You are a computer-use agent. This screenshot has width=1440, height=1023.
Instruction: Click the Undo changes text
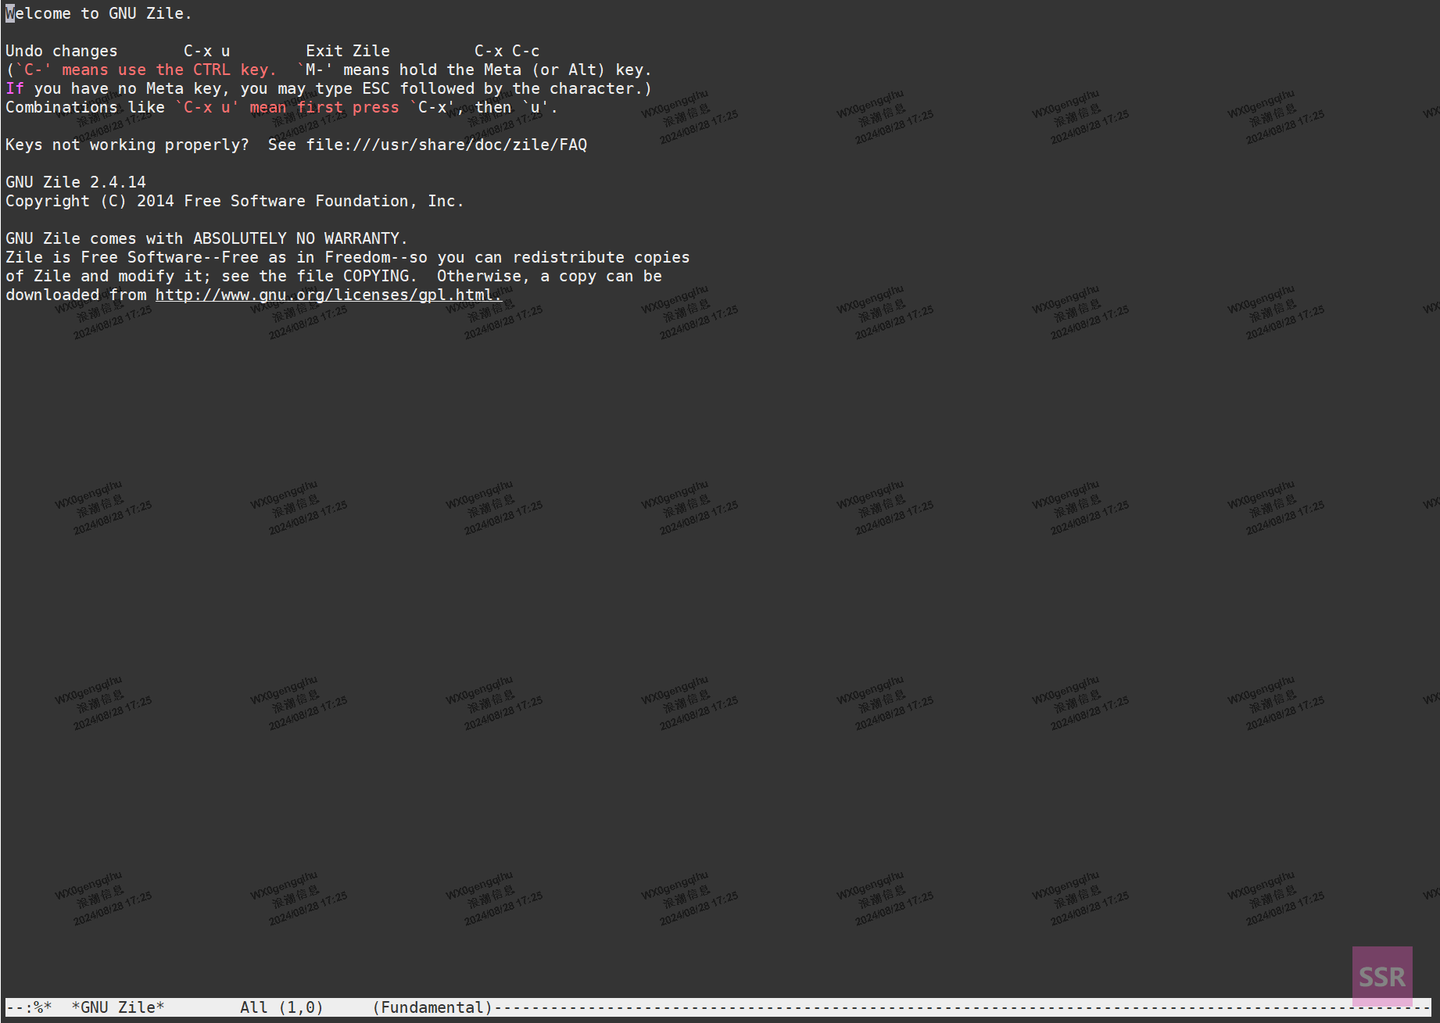point(61,50)
